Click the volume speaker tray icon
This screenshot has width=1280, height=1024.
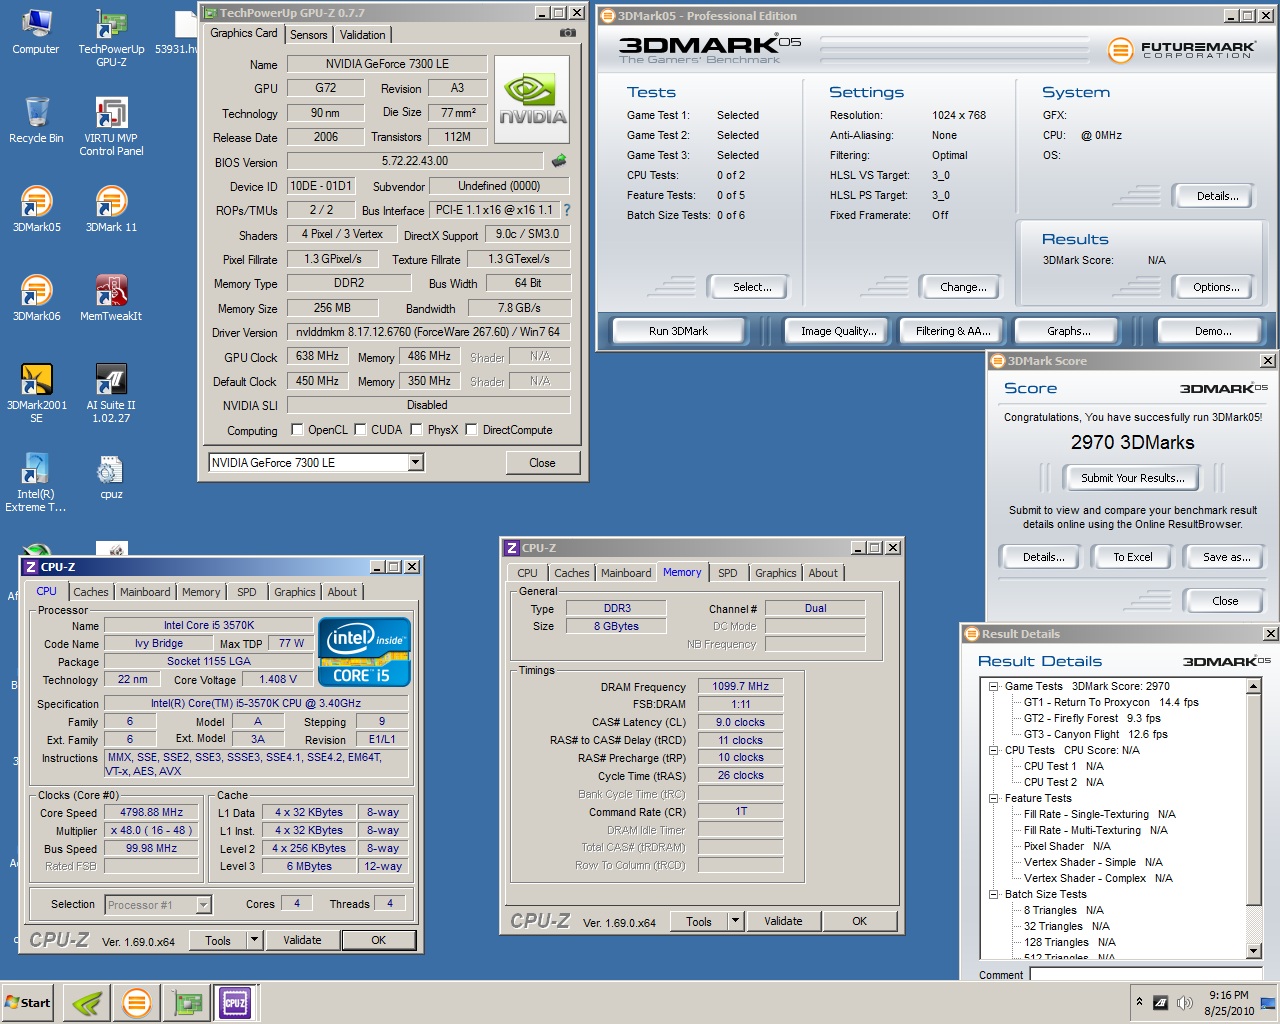coord(1185,1002)
